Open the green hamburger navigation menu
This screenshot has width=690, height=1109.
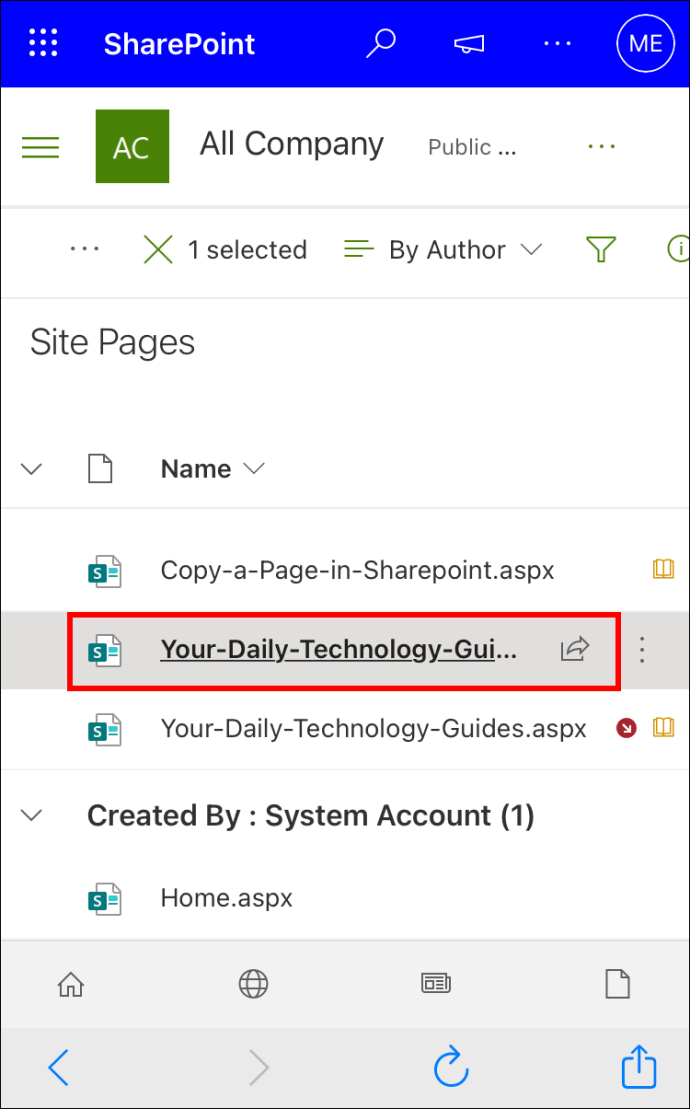pos(41,147)
